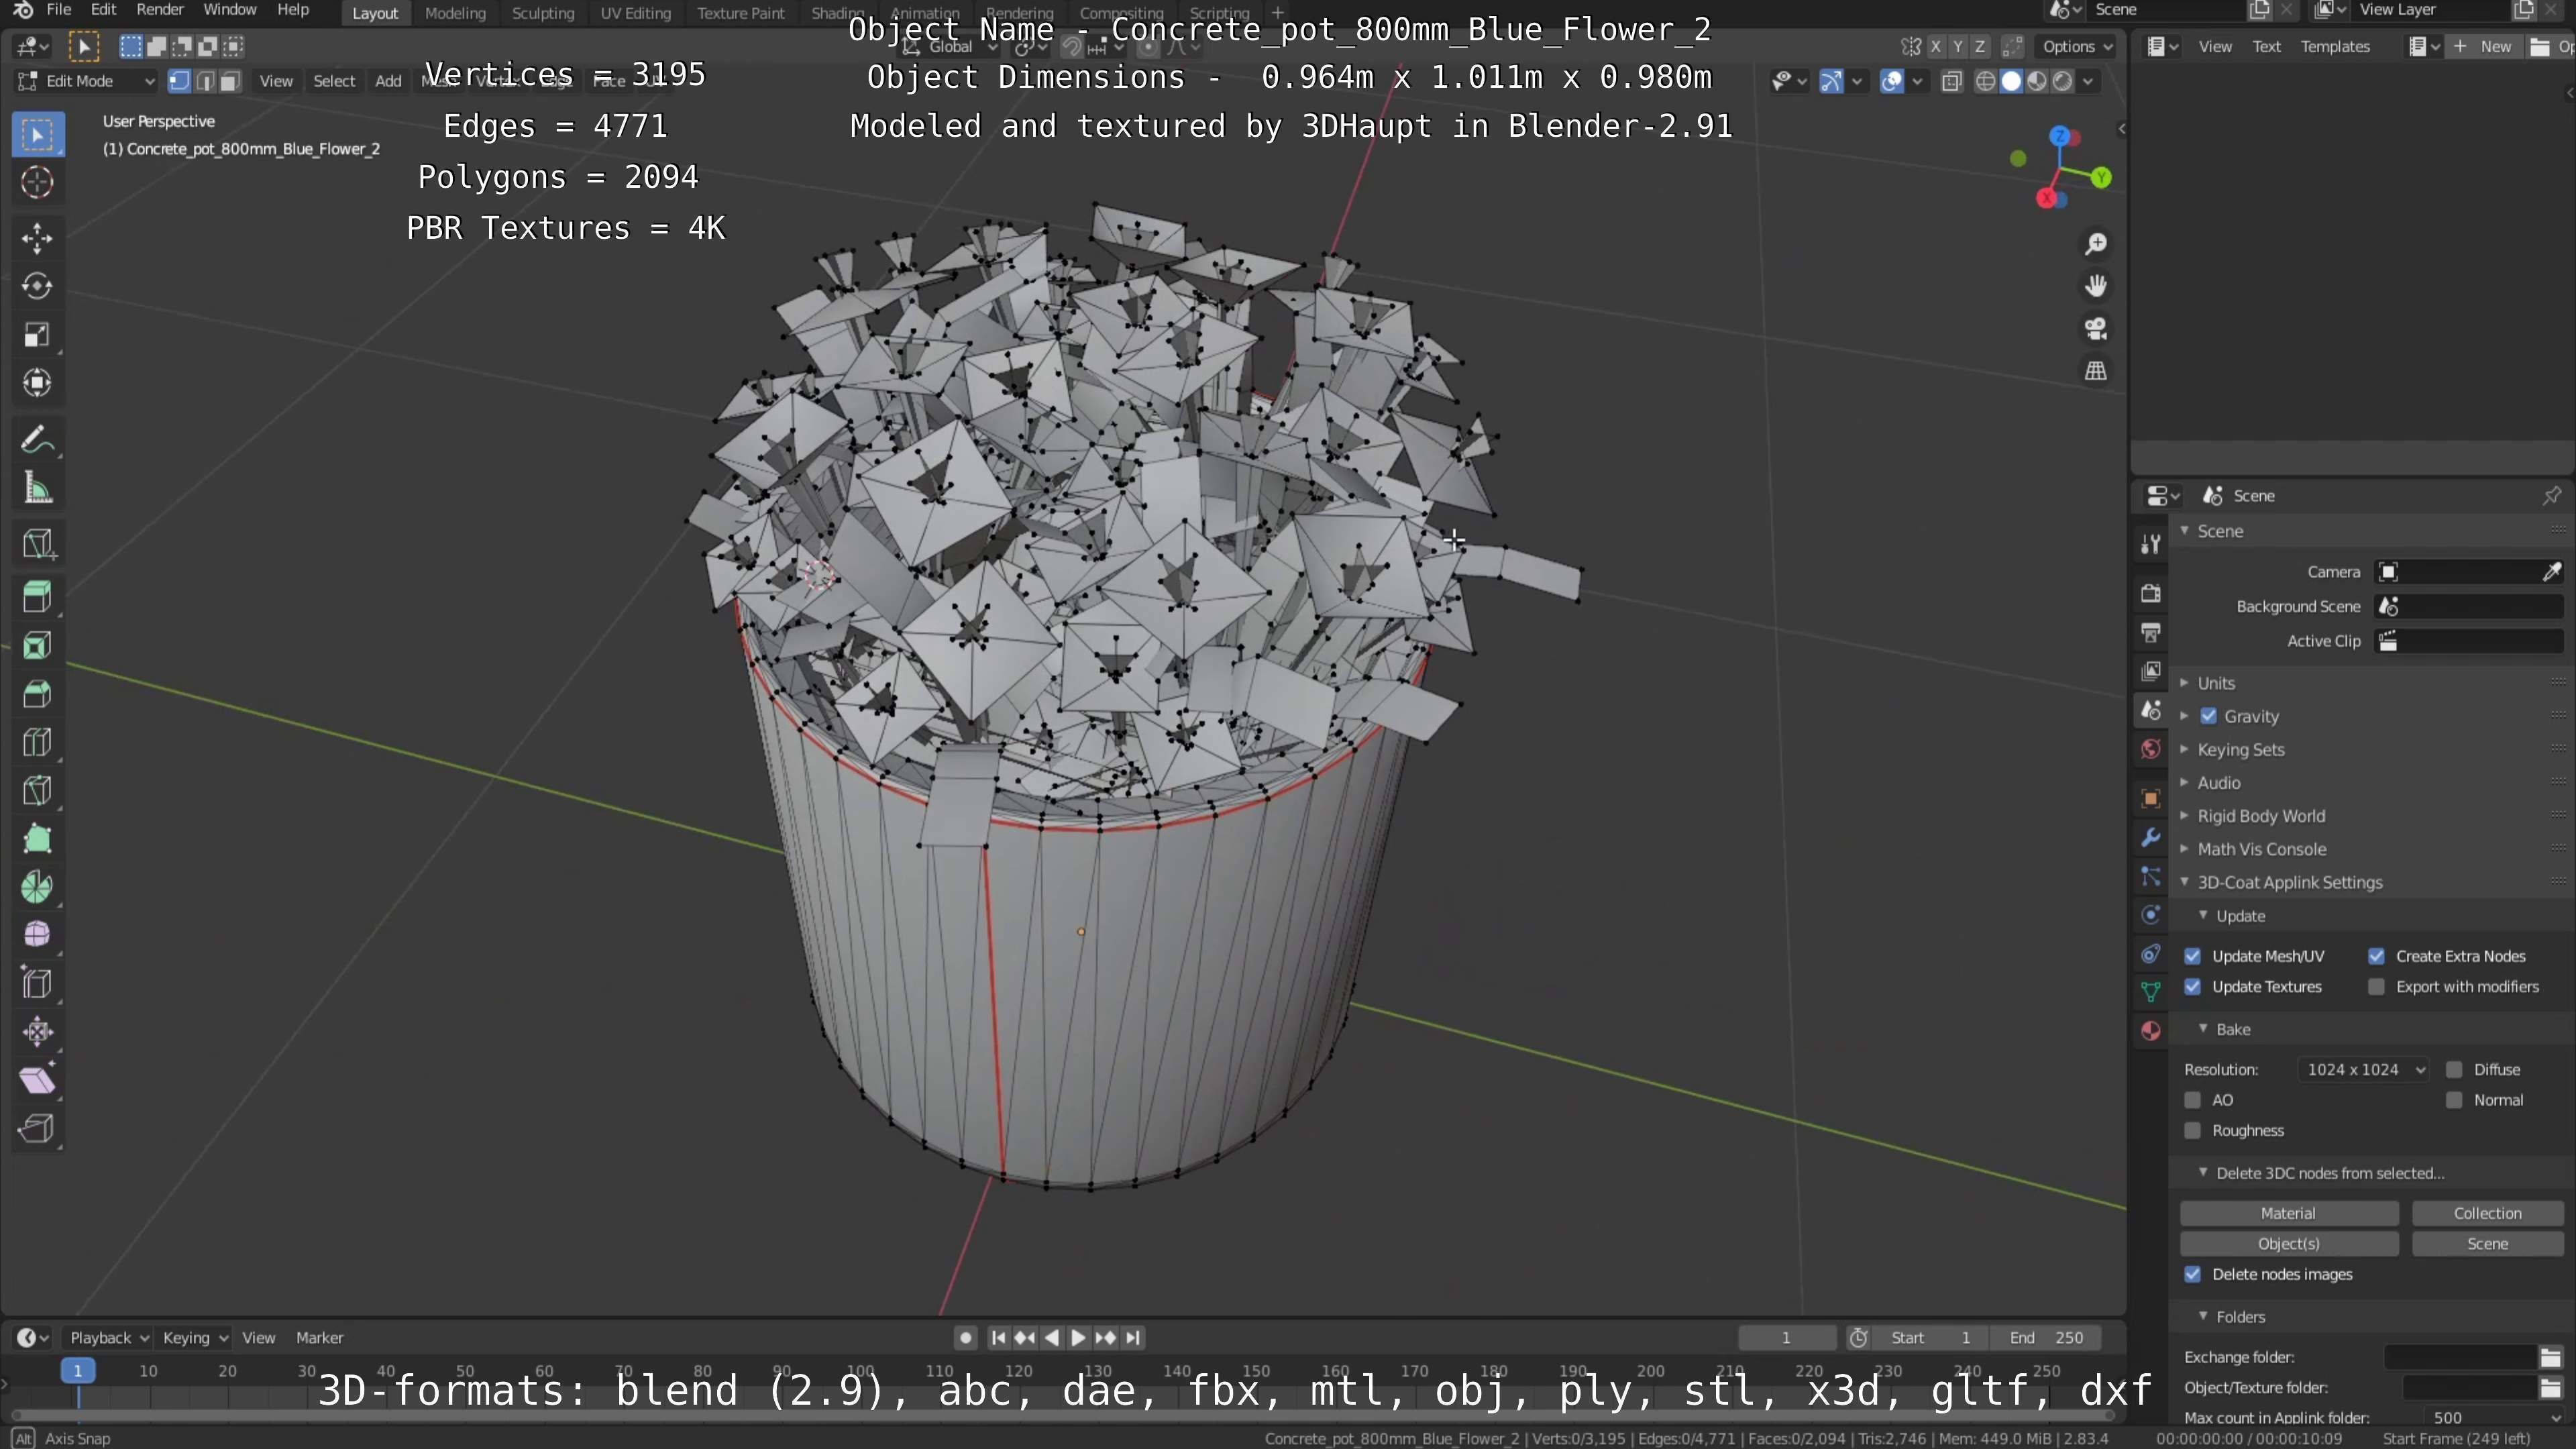Click the Material delete button

(x=2288, y=1213)
